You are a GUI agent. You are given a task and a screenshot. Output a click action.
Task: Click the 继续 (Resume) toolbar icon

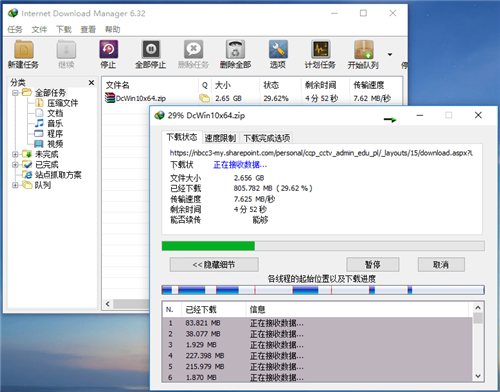(66, 50)
